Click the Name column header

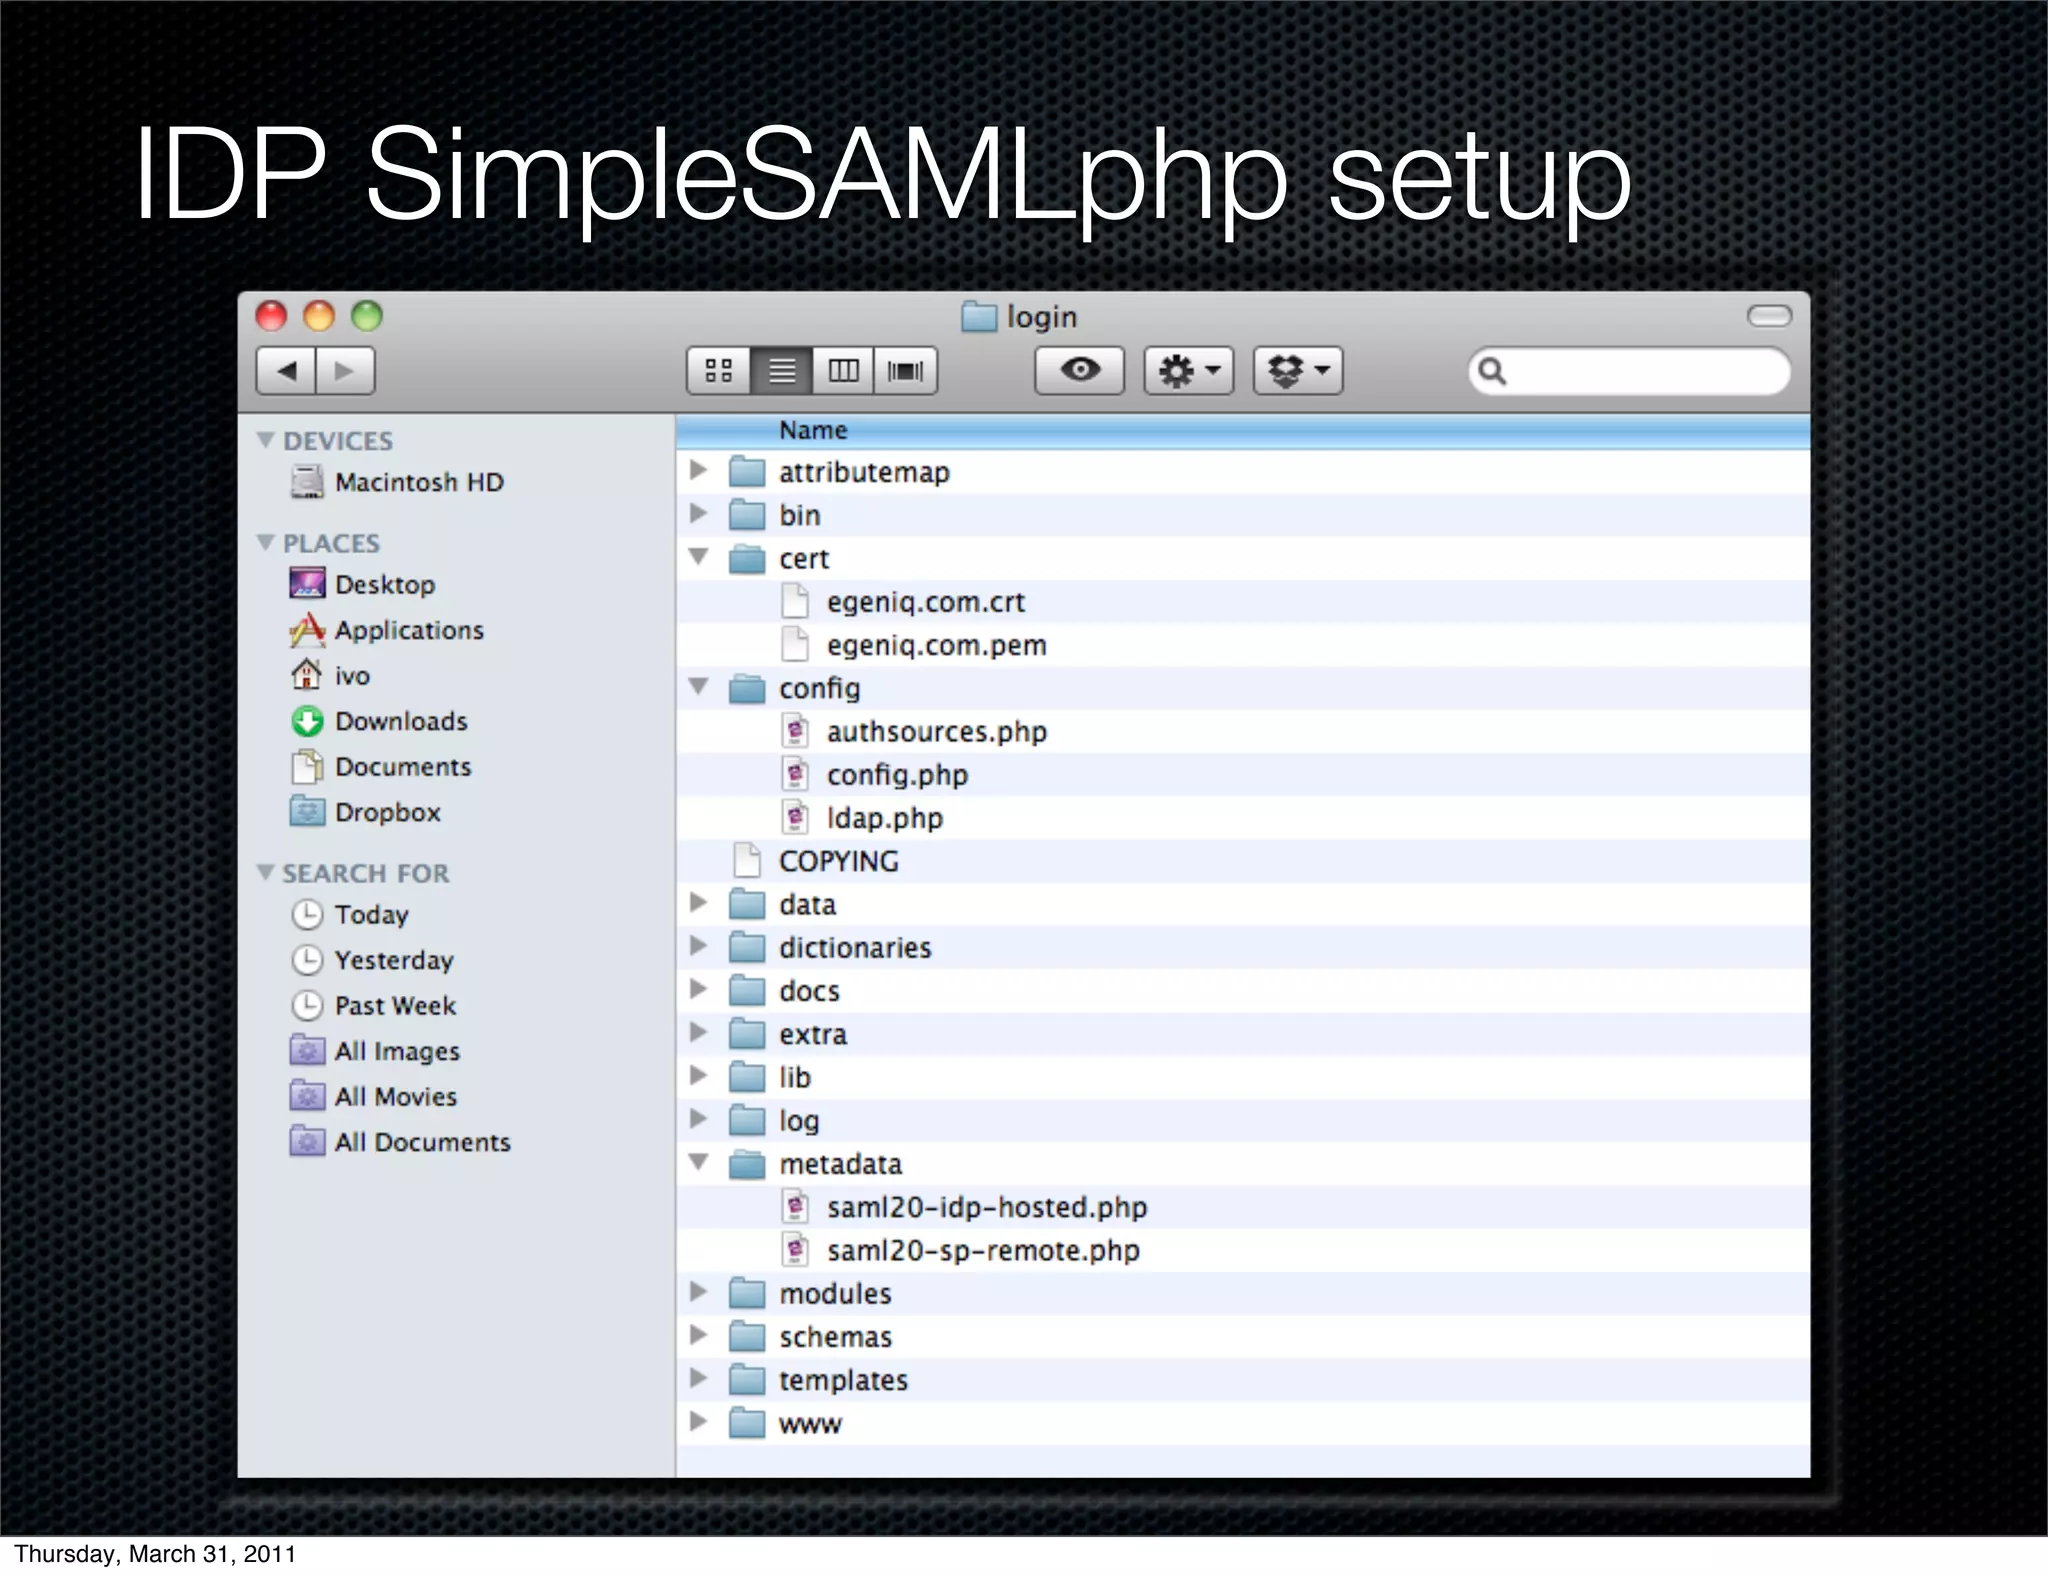[x=1243, y=430]
